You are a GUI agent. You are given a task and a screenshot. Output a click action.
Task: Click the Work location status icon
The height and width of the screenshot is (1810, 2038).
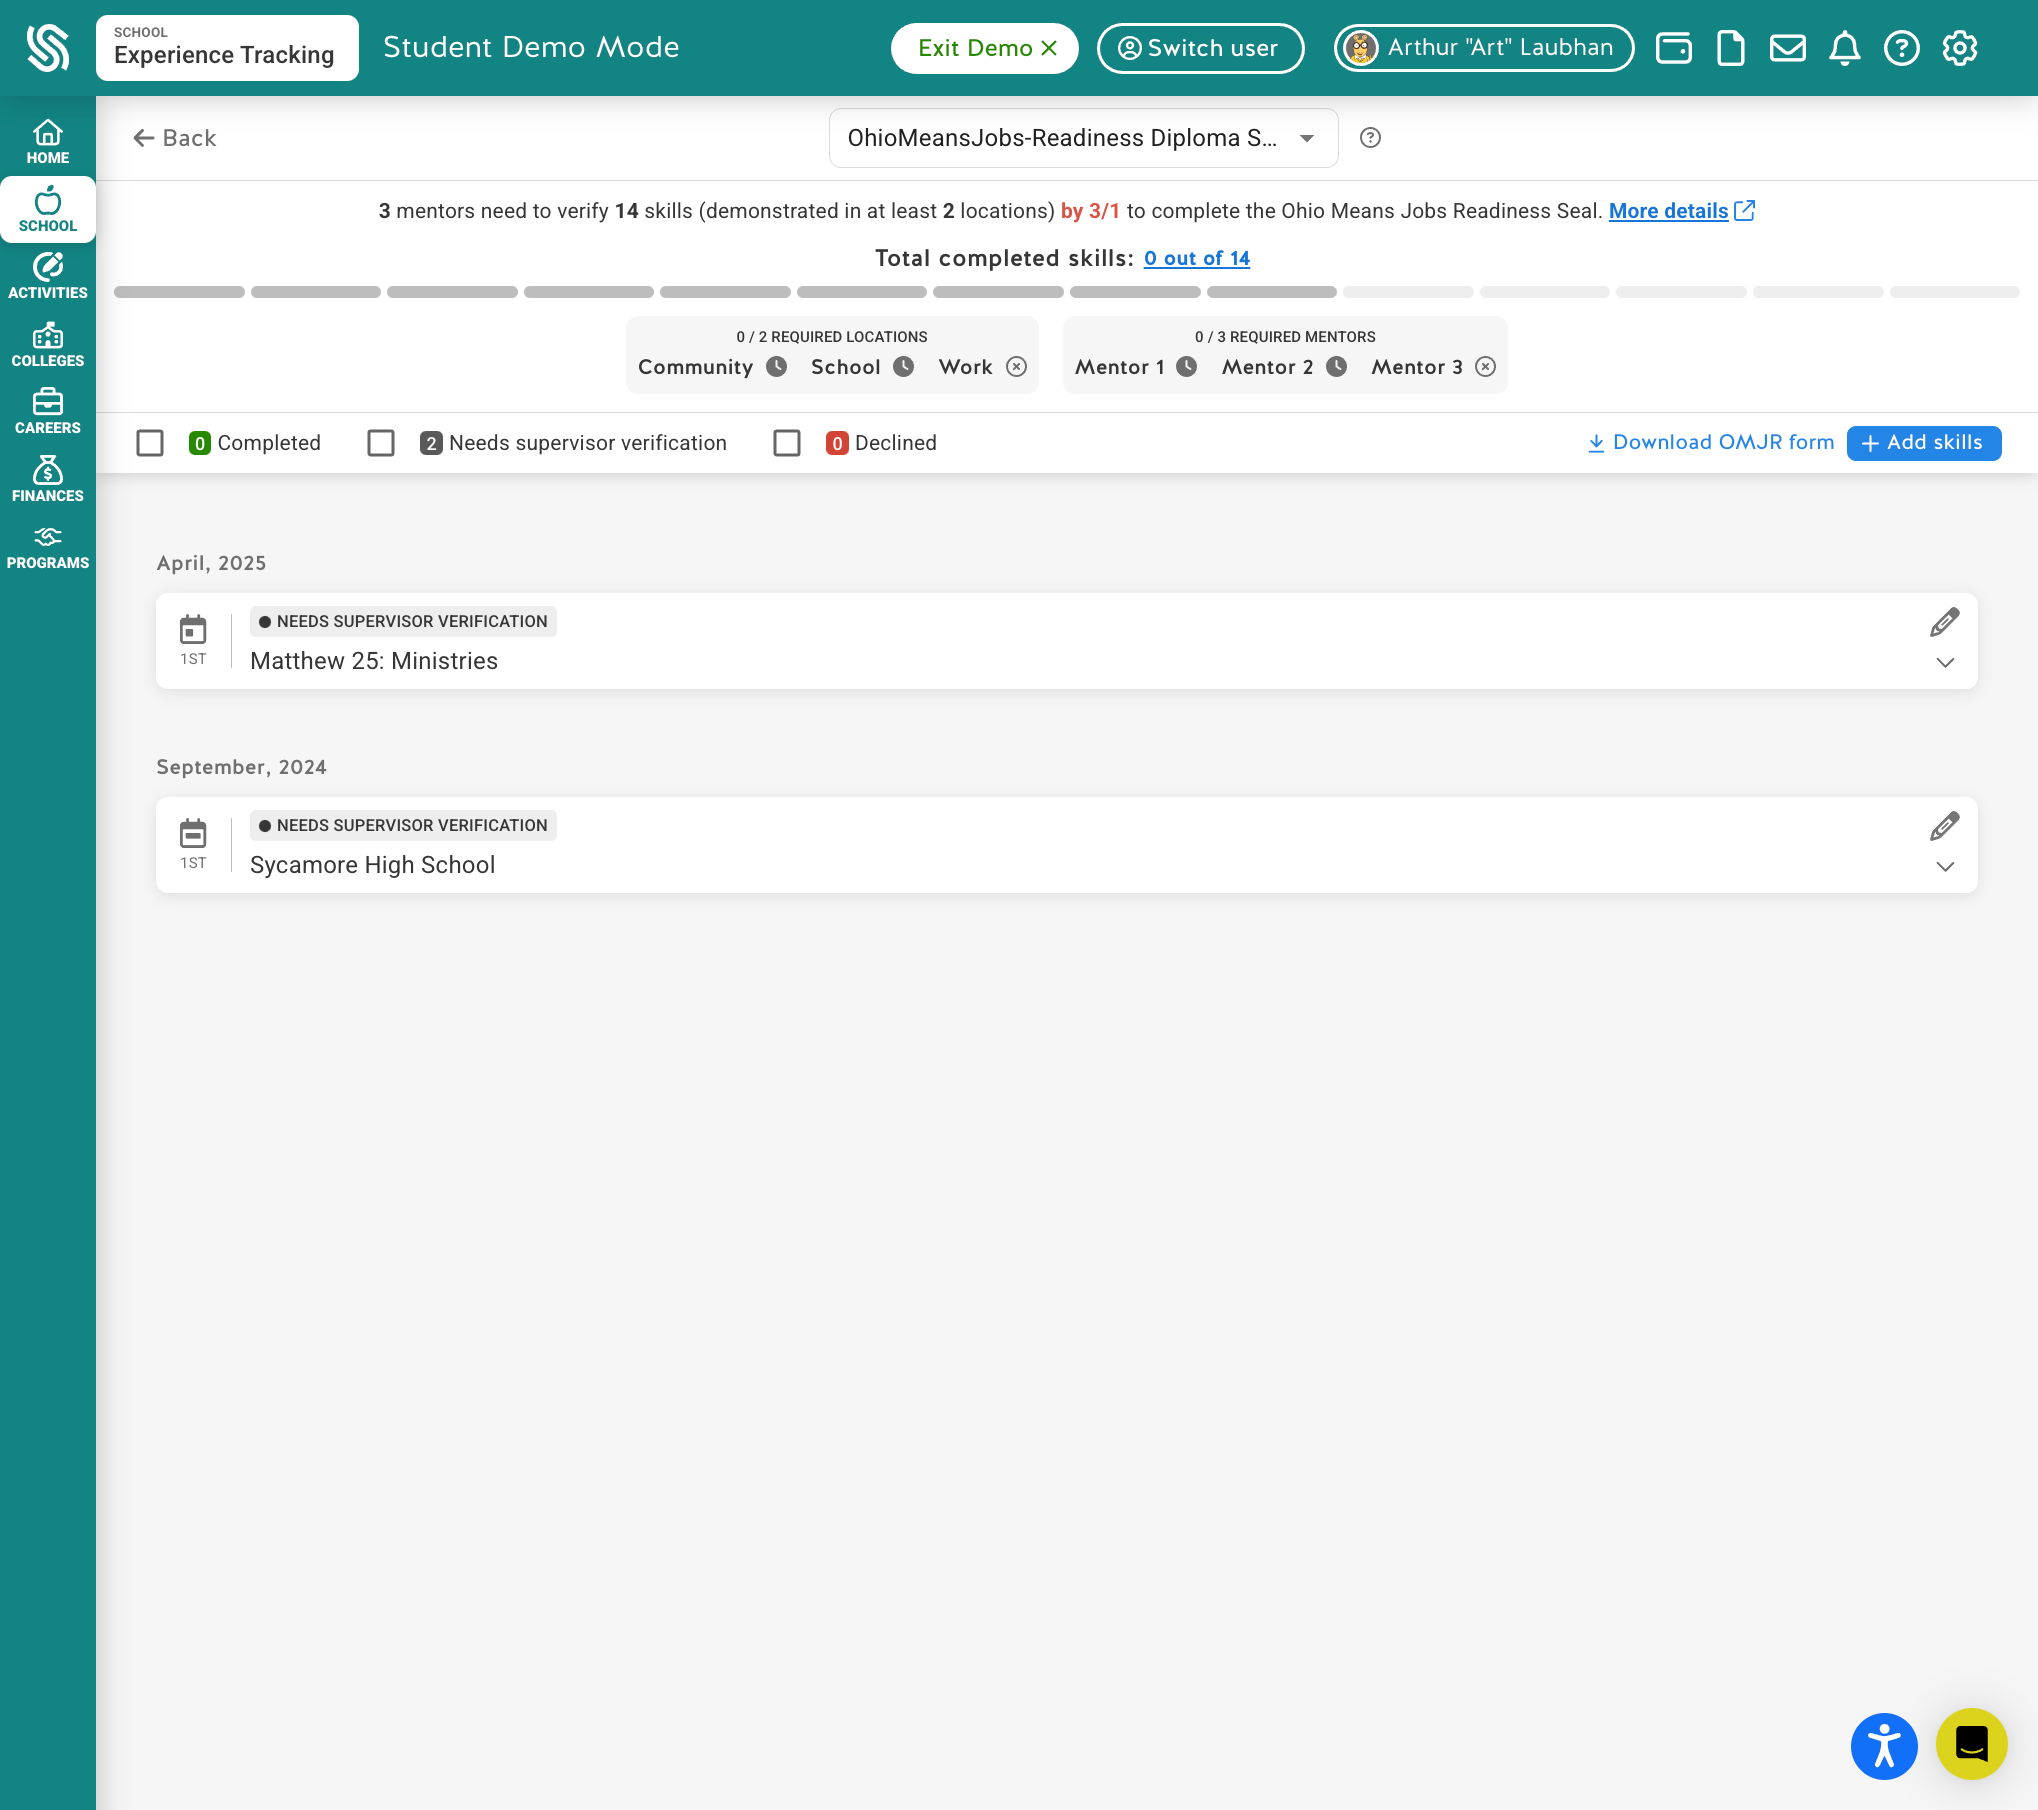[x=1016, y=367]
